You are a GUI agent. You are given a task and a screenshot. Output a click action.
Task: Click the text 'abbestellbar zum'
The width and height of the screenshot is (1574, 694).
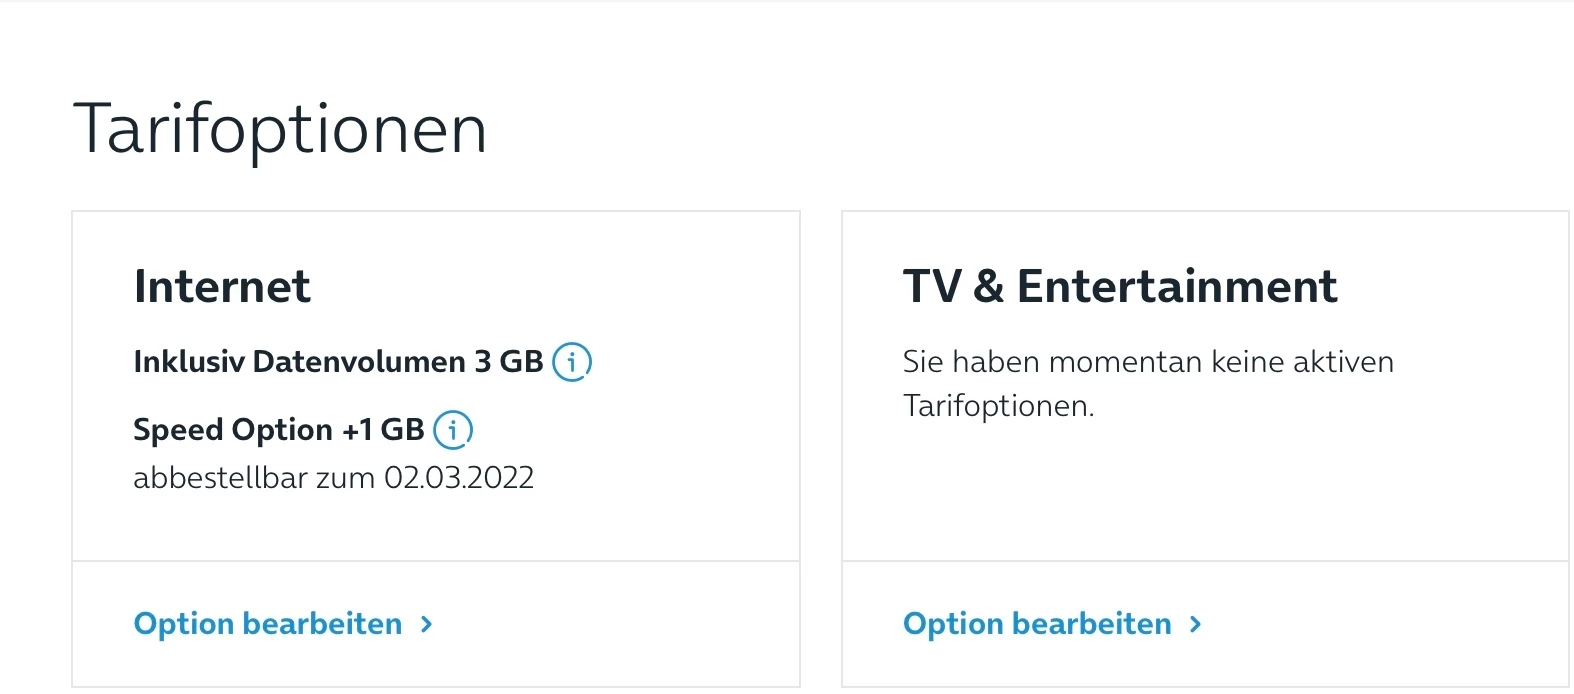(x=254, y=478)
